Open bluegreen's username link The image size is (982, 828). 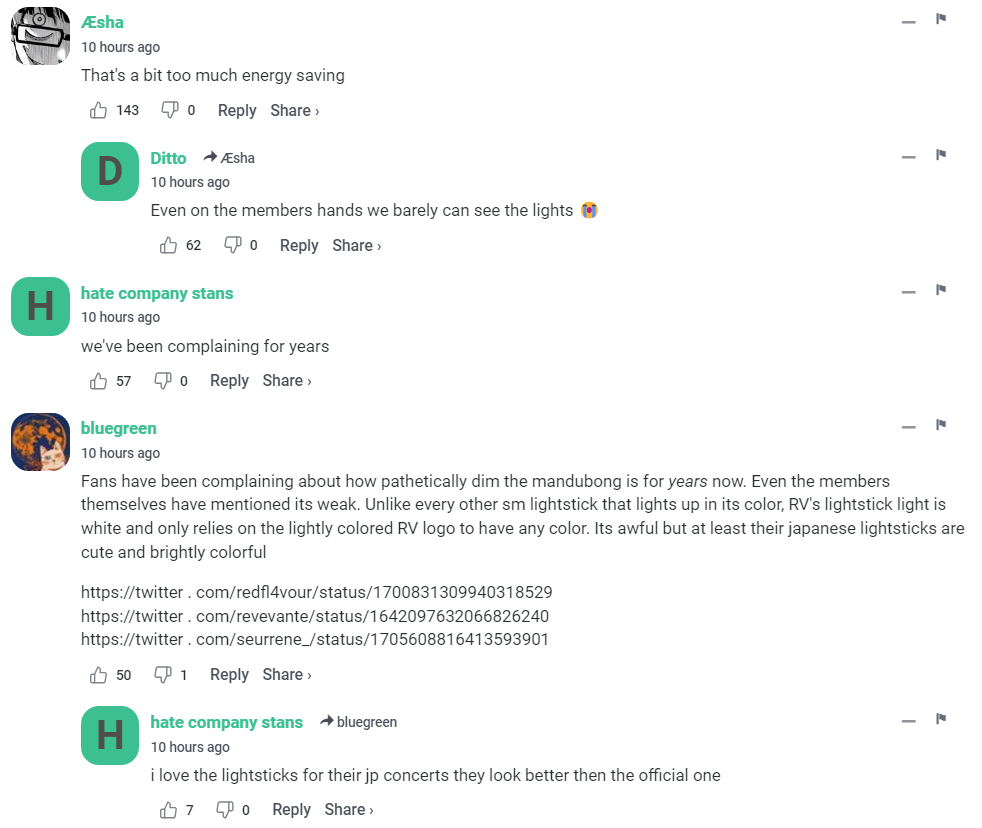pos(119,428)
